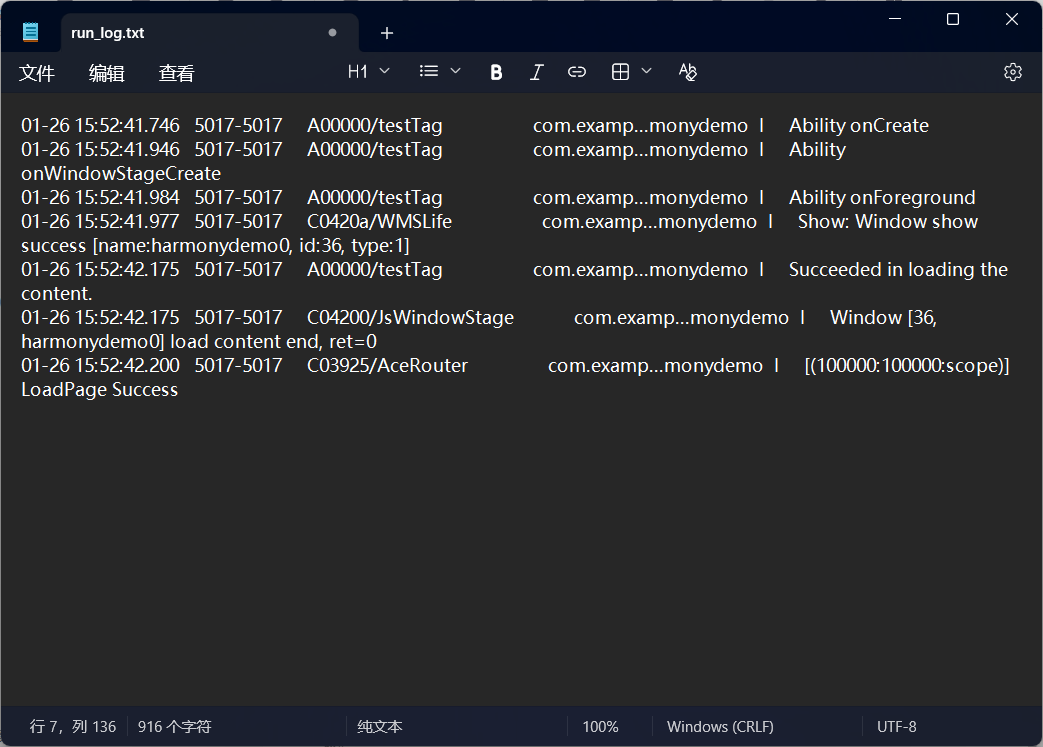Click the text 'LoadPage Success'

pyautogui.click(x=100, y=389)
